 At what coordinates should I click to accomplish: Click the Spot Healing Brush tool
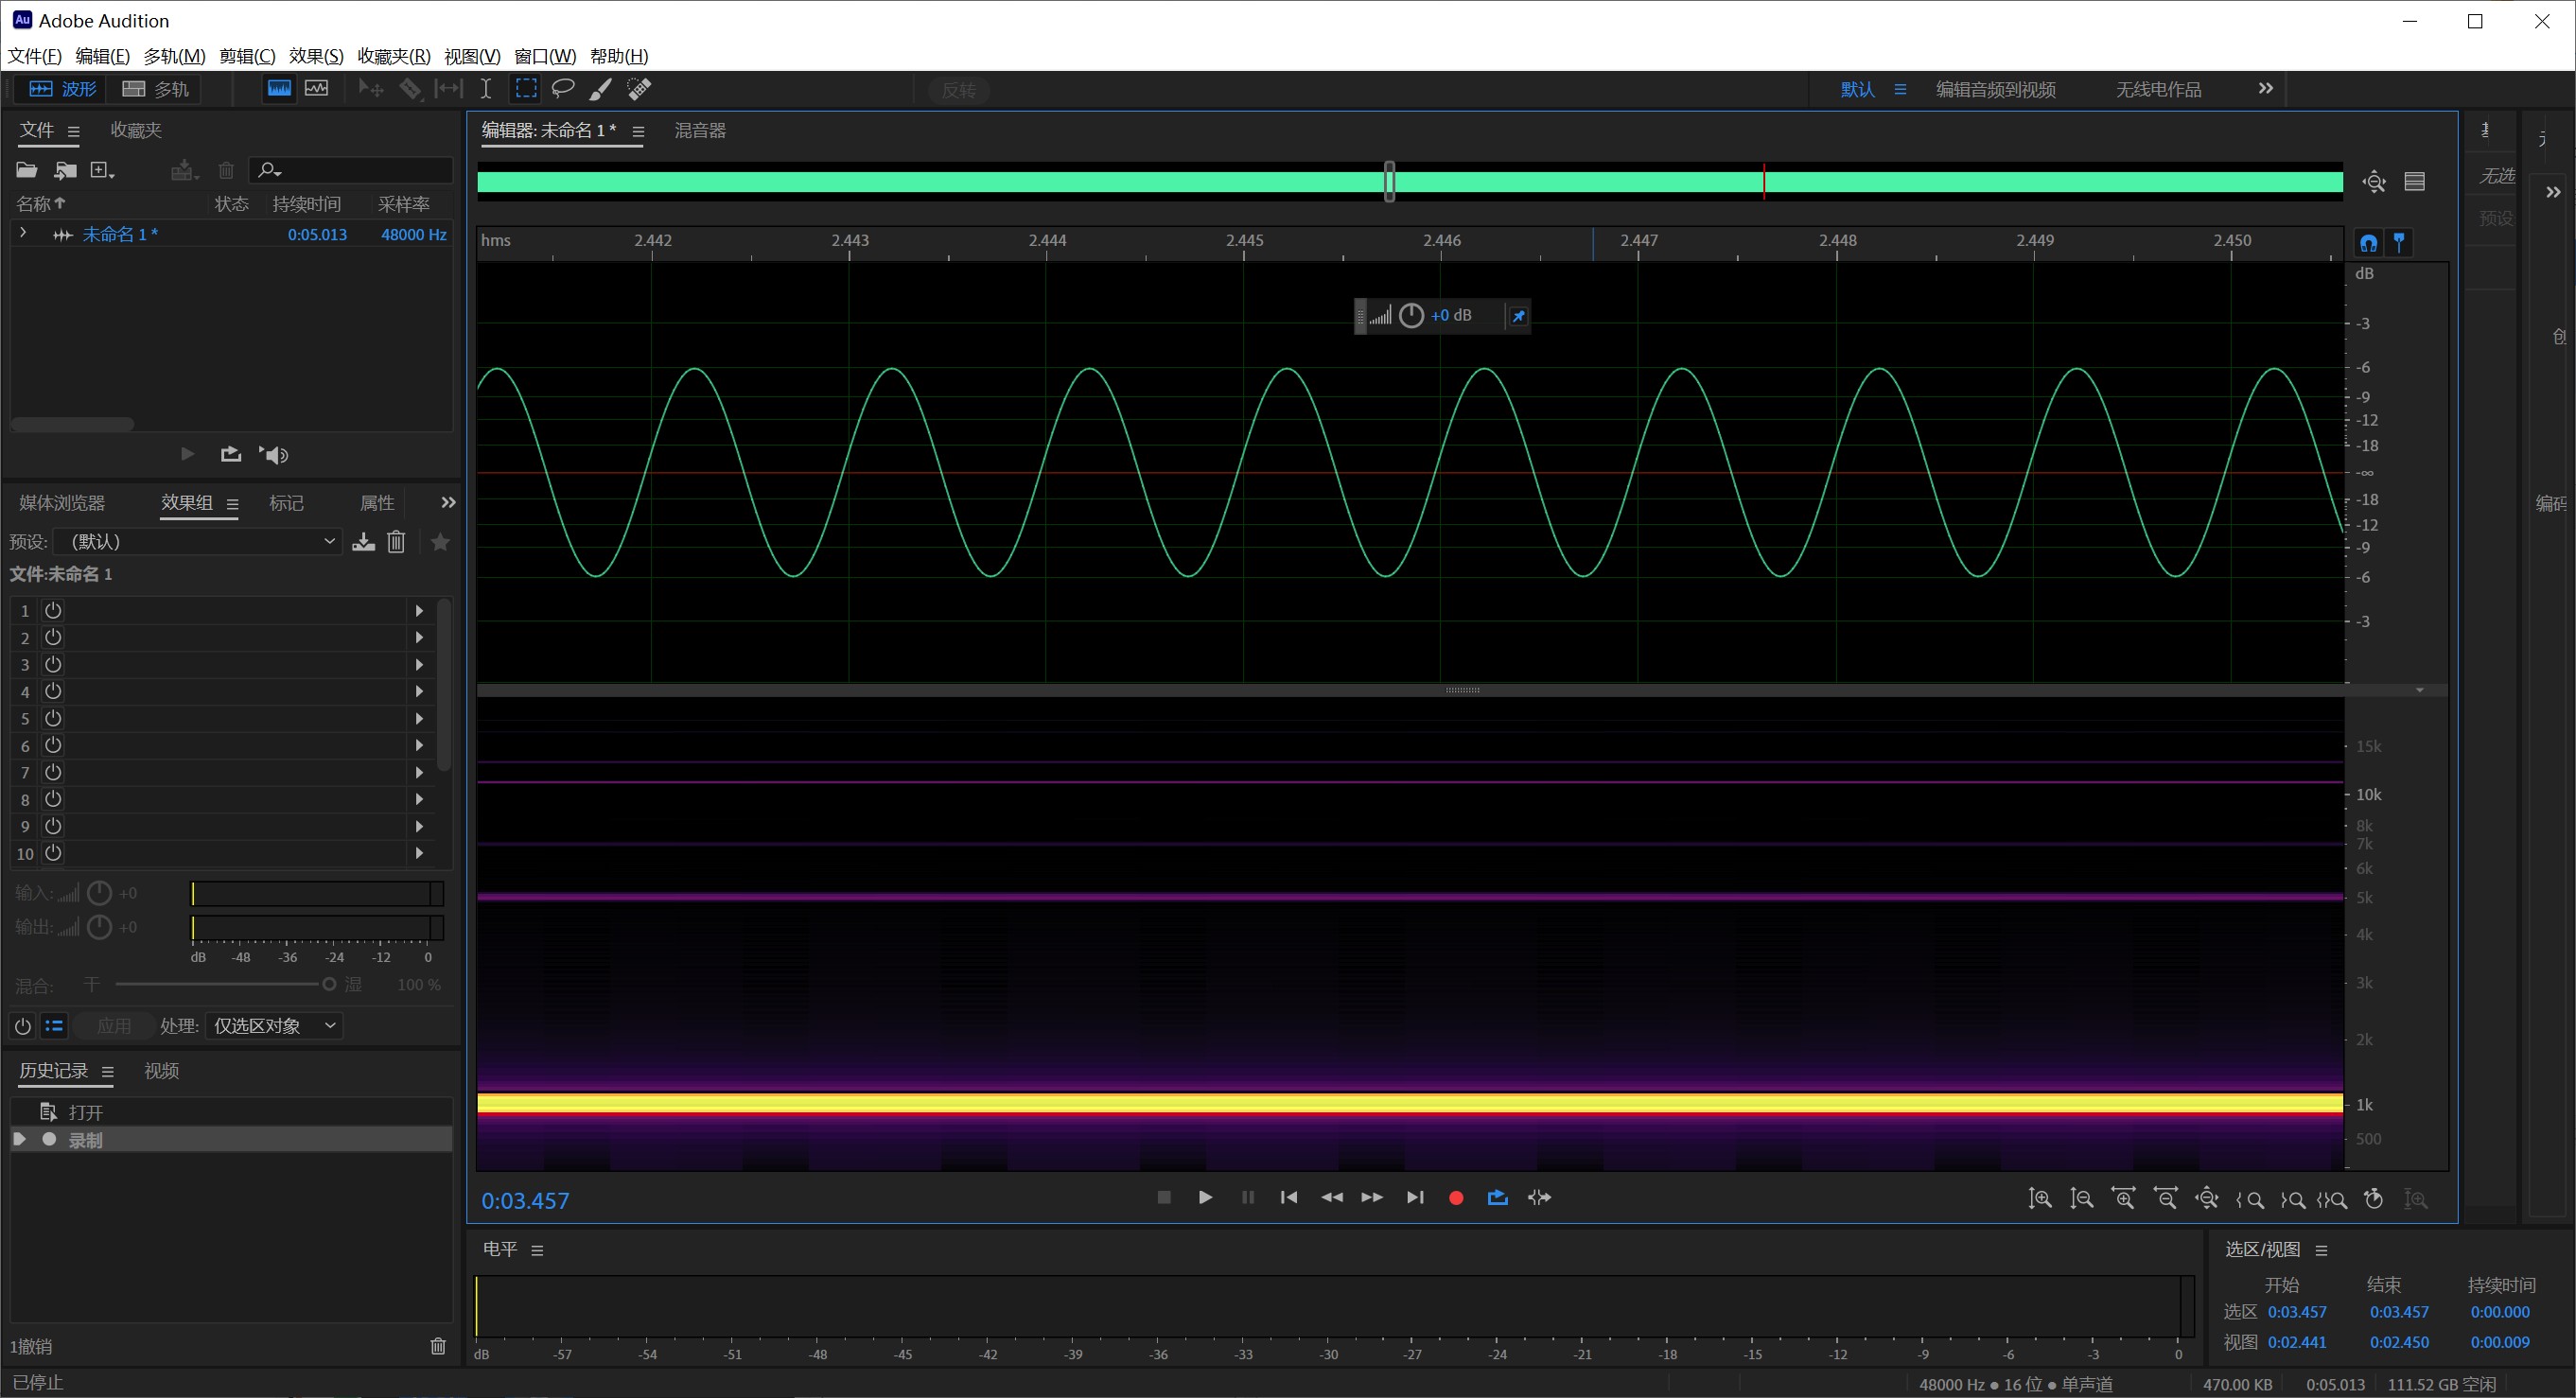(x=639, y=89)
